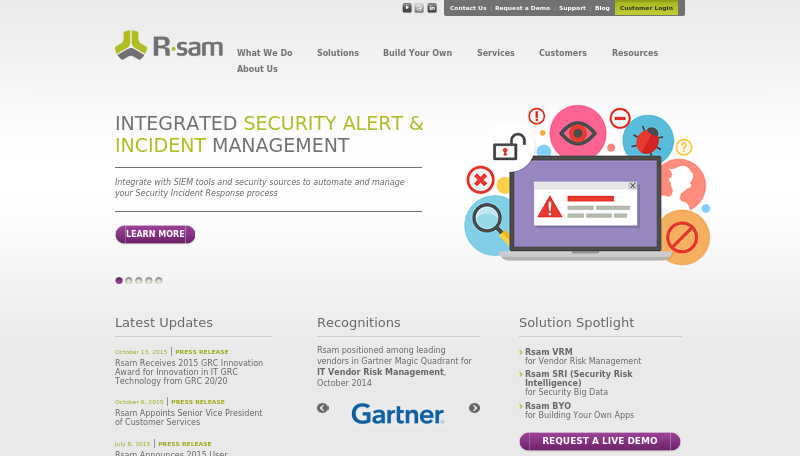Screen dimensions: 800x456
Task: Open the Twitter social icon
Action: click(419, 8)
